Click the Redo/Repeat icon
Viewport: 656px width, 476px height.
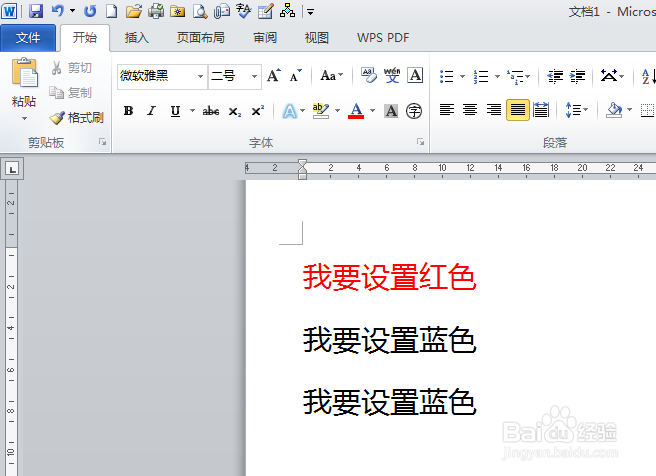coord(90,11)
